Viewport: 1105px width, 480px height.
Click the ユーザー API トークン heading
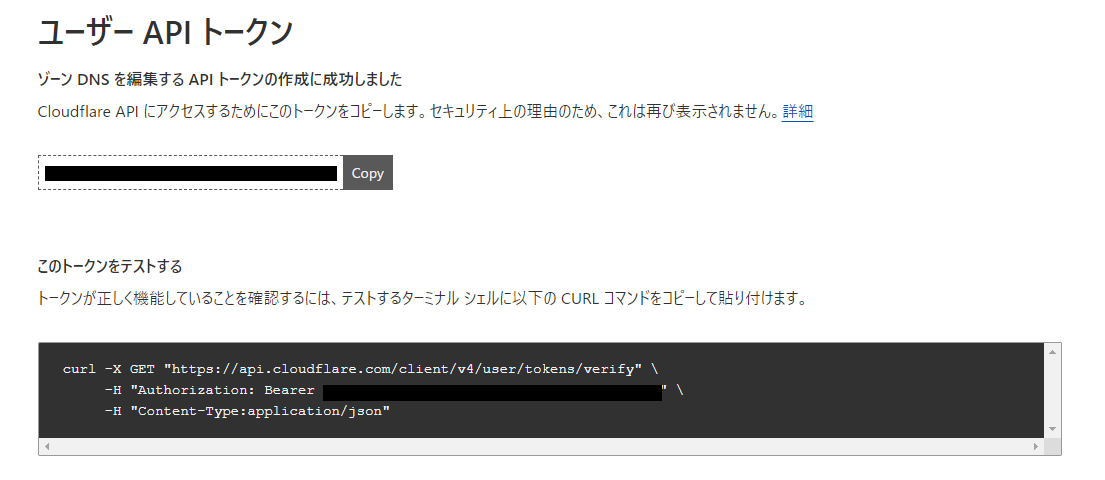click(165, 32)
